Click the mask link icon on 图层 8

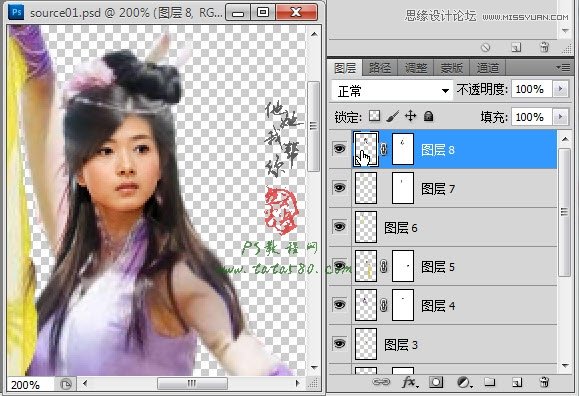pyautogui.click(x=384, y=149)
